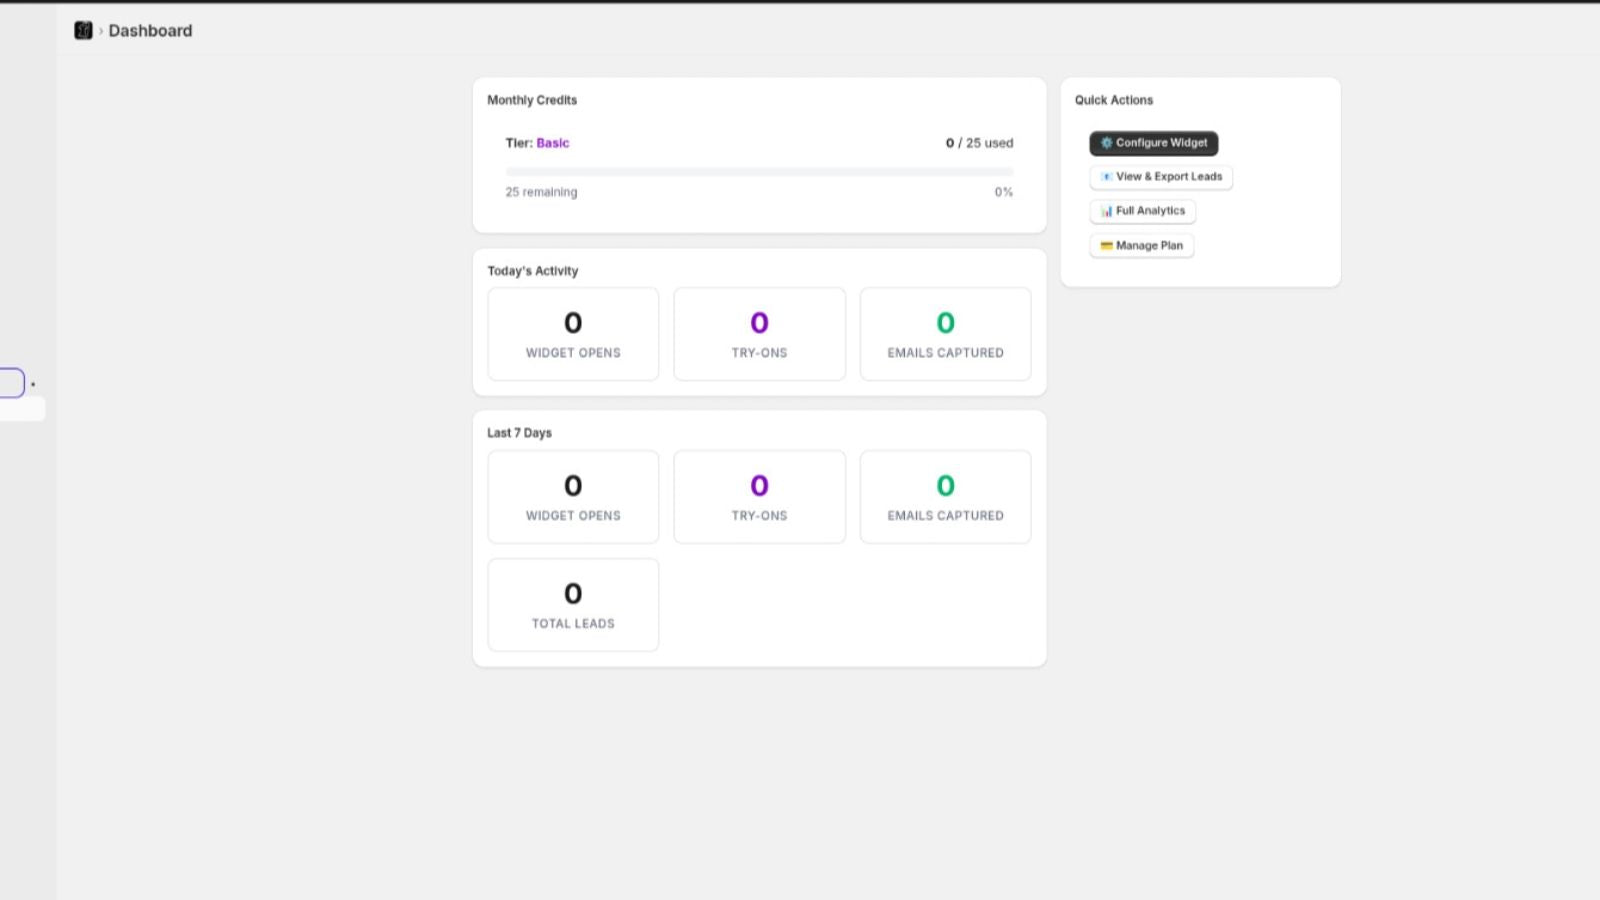Click the Manage Plan button
This screenshot has width=1600, height=900.
[x=1142, y=246]
